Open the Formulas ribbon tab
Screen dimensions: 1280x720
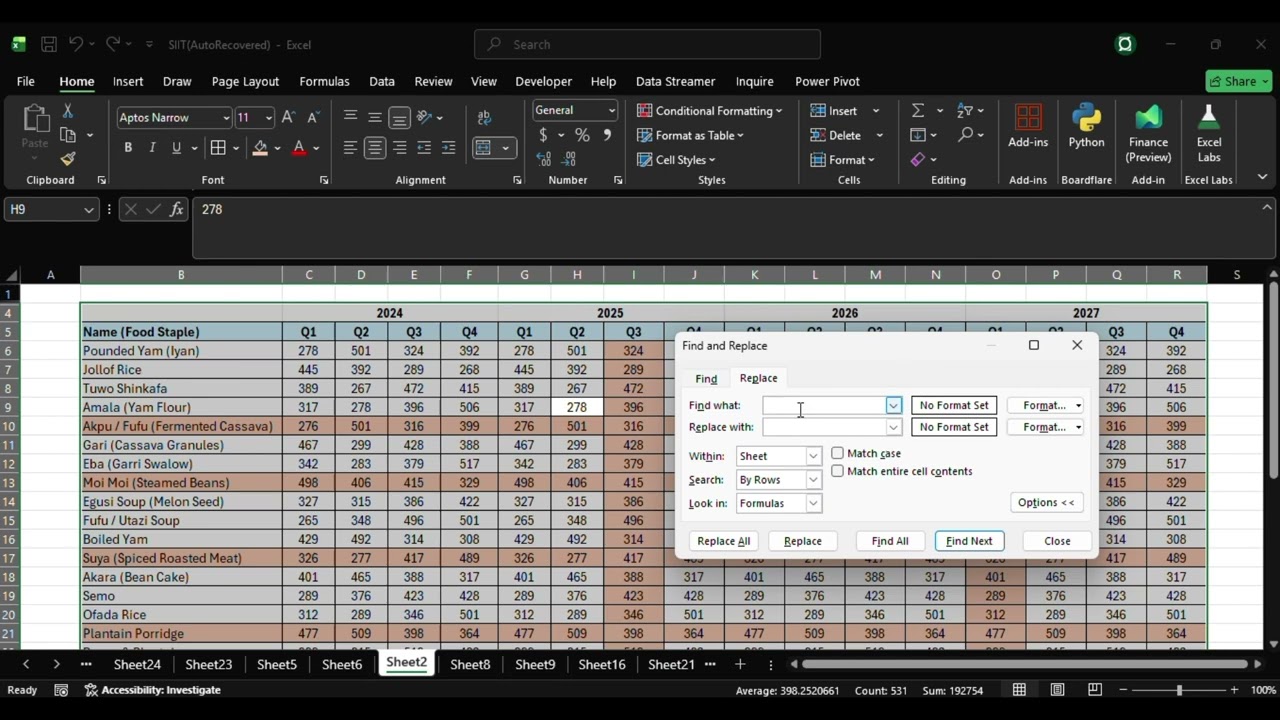point(324,81)
